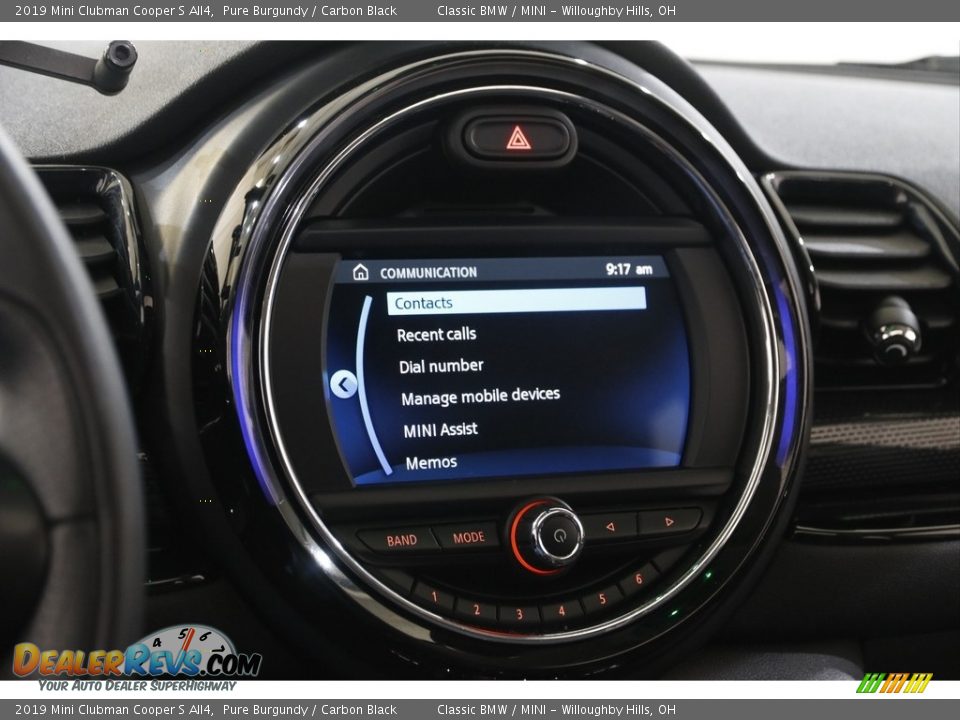Select radio preset button 4

point(561,610)
